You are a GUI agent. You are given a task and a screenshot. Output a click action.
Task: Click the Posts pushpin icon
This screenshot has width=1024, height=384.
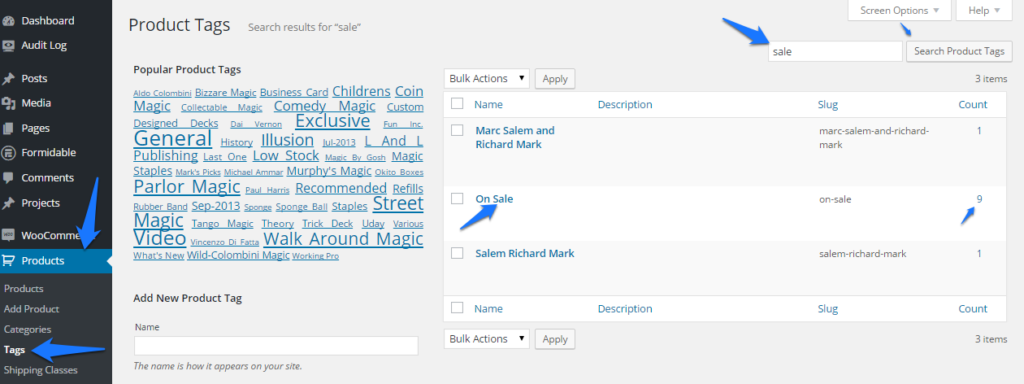click(x=8, y=78)
